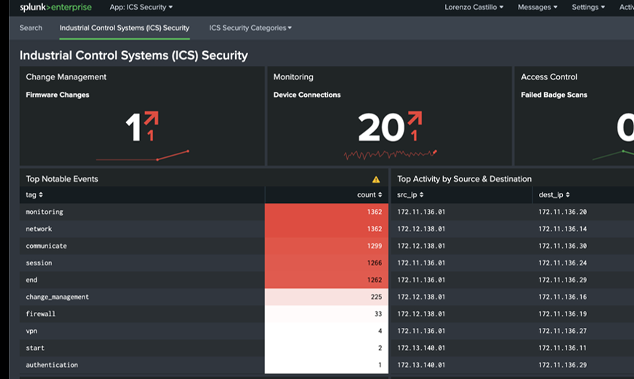
Task: Open the Lorenzo Castillo user menu
Action: (474, 7)
